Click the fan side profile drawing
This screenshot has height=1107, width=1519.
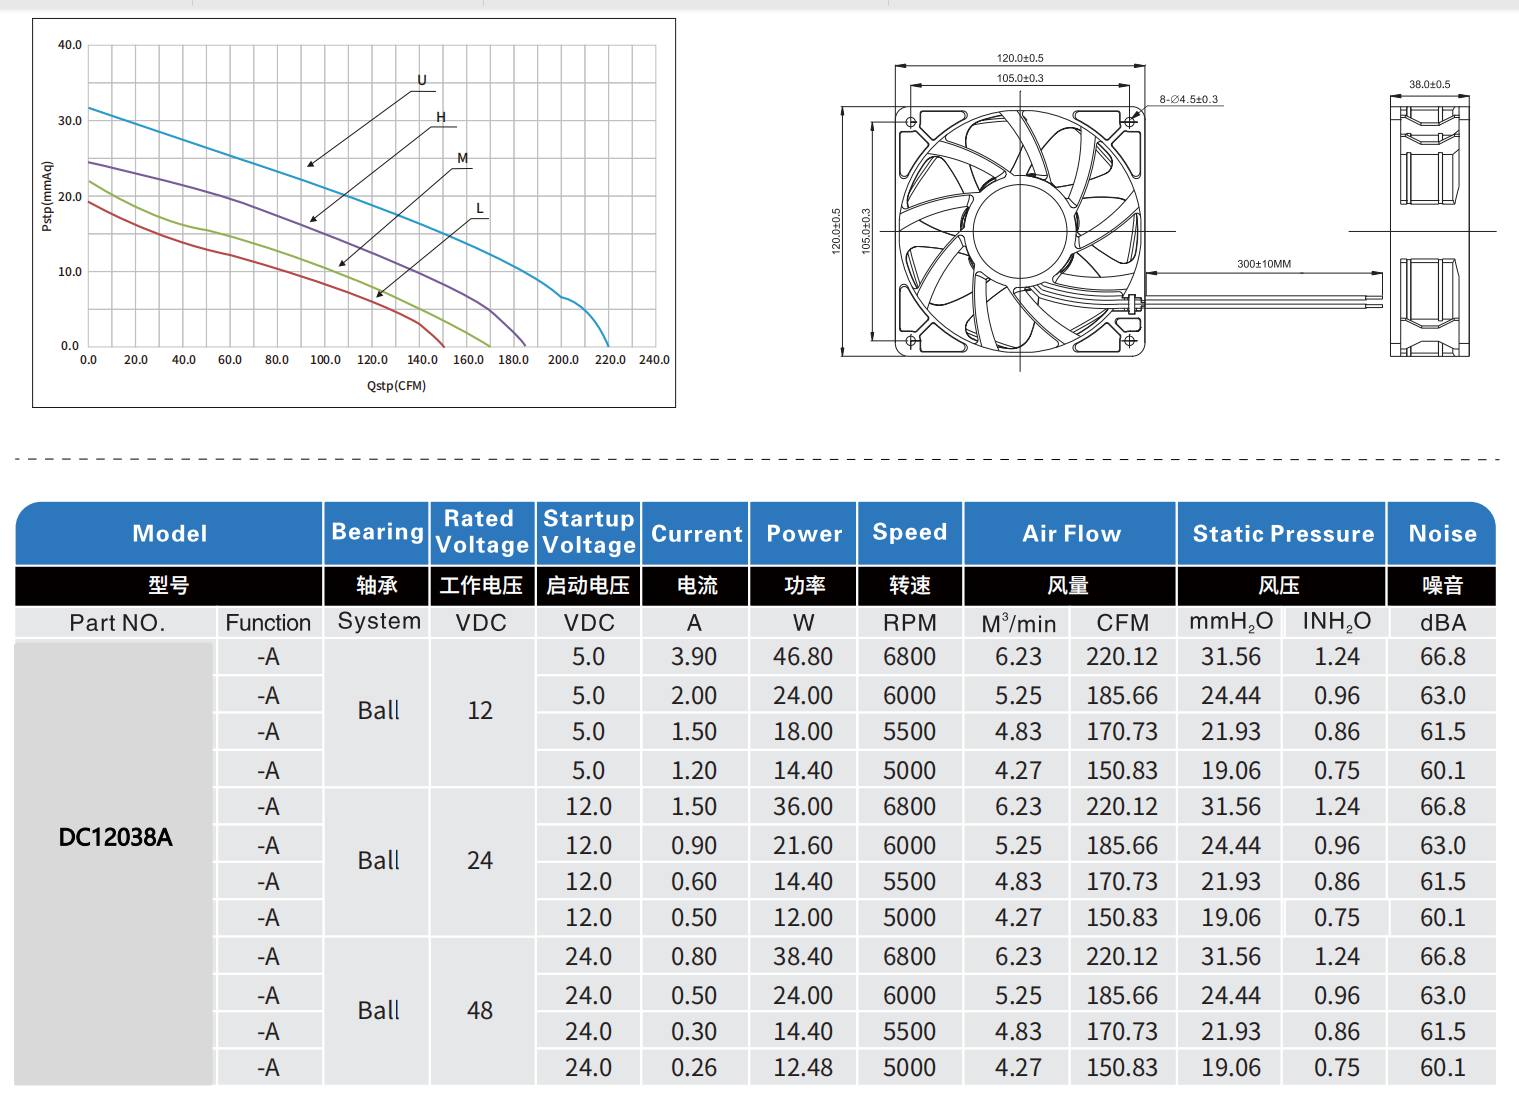coord(1429,226)
